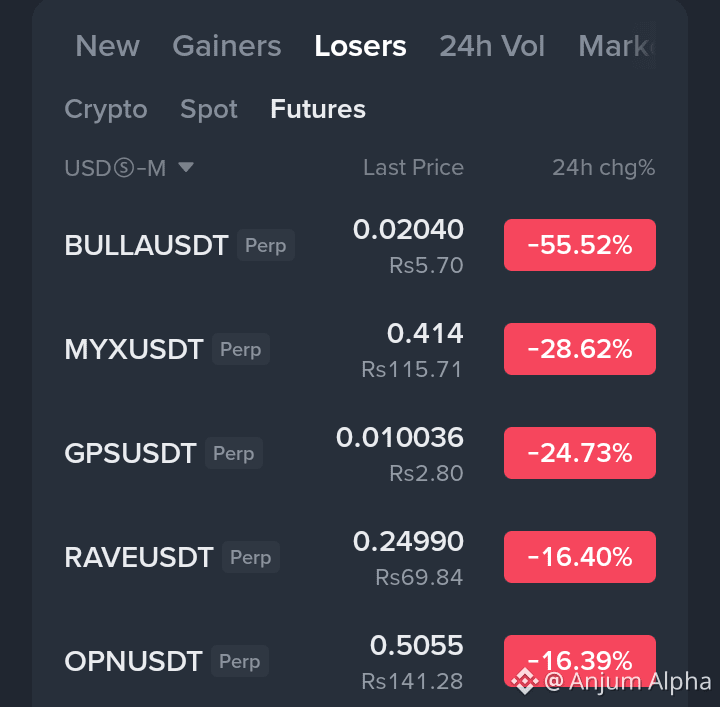720x707 pixels.
Task: Open the RAVEUSDT perpetual pair
Action: point(139,558)
